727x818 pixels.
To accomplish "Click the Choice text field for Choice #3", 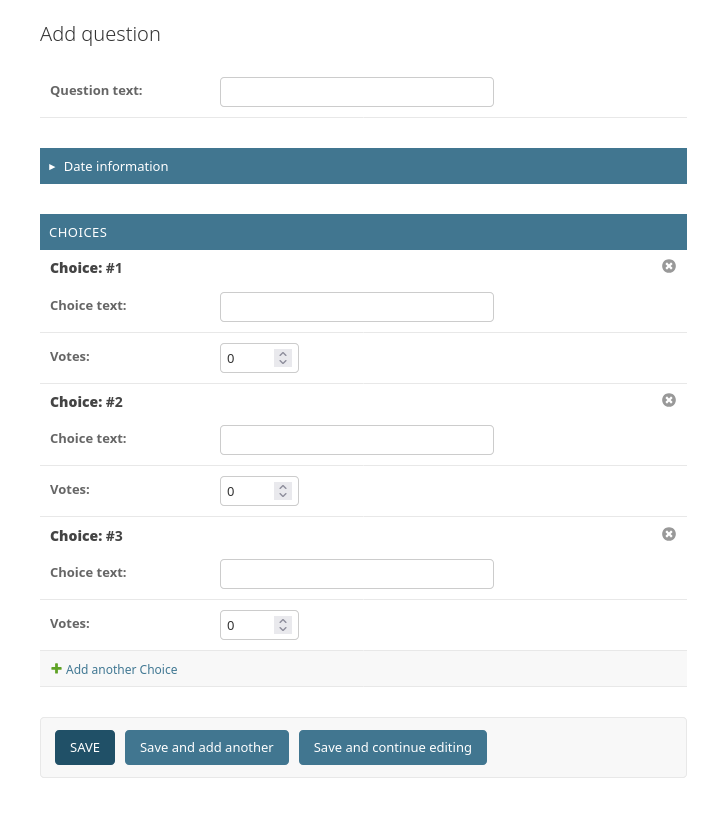I will tap(356, 573).
